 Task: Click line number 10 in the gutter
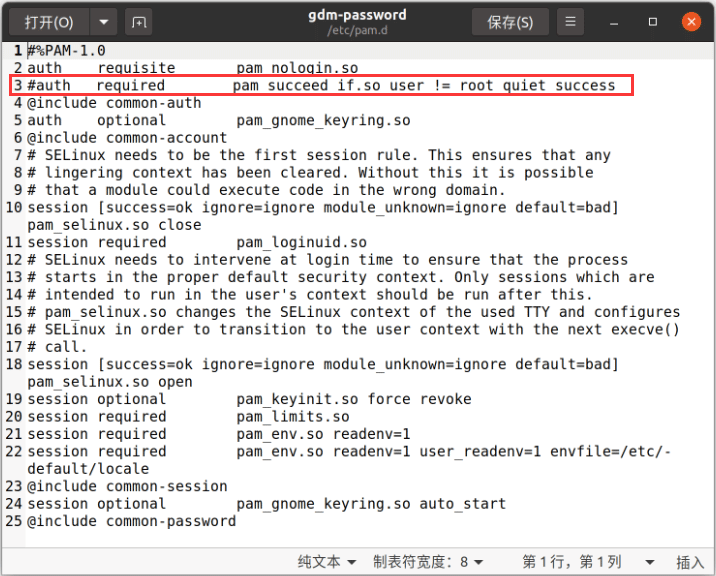click(13, 207)
